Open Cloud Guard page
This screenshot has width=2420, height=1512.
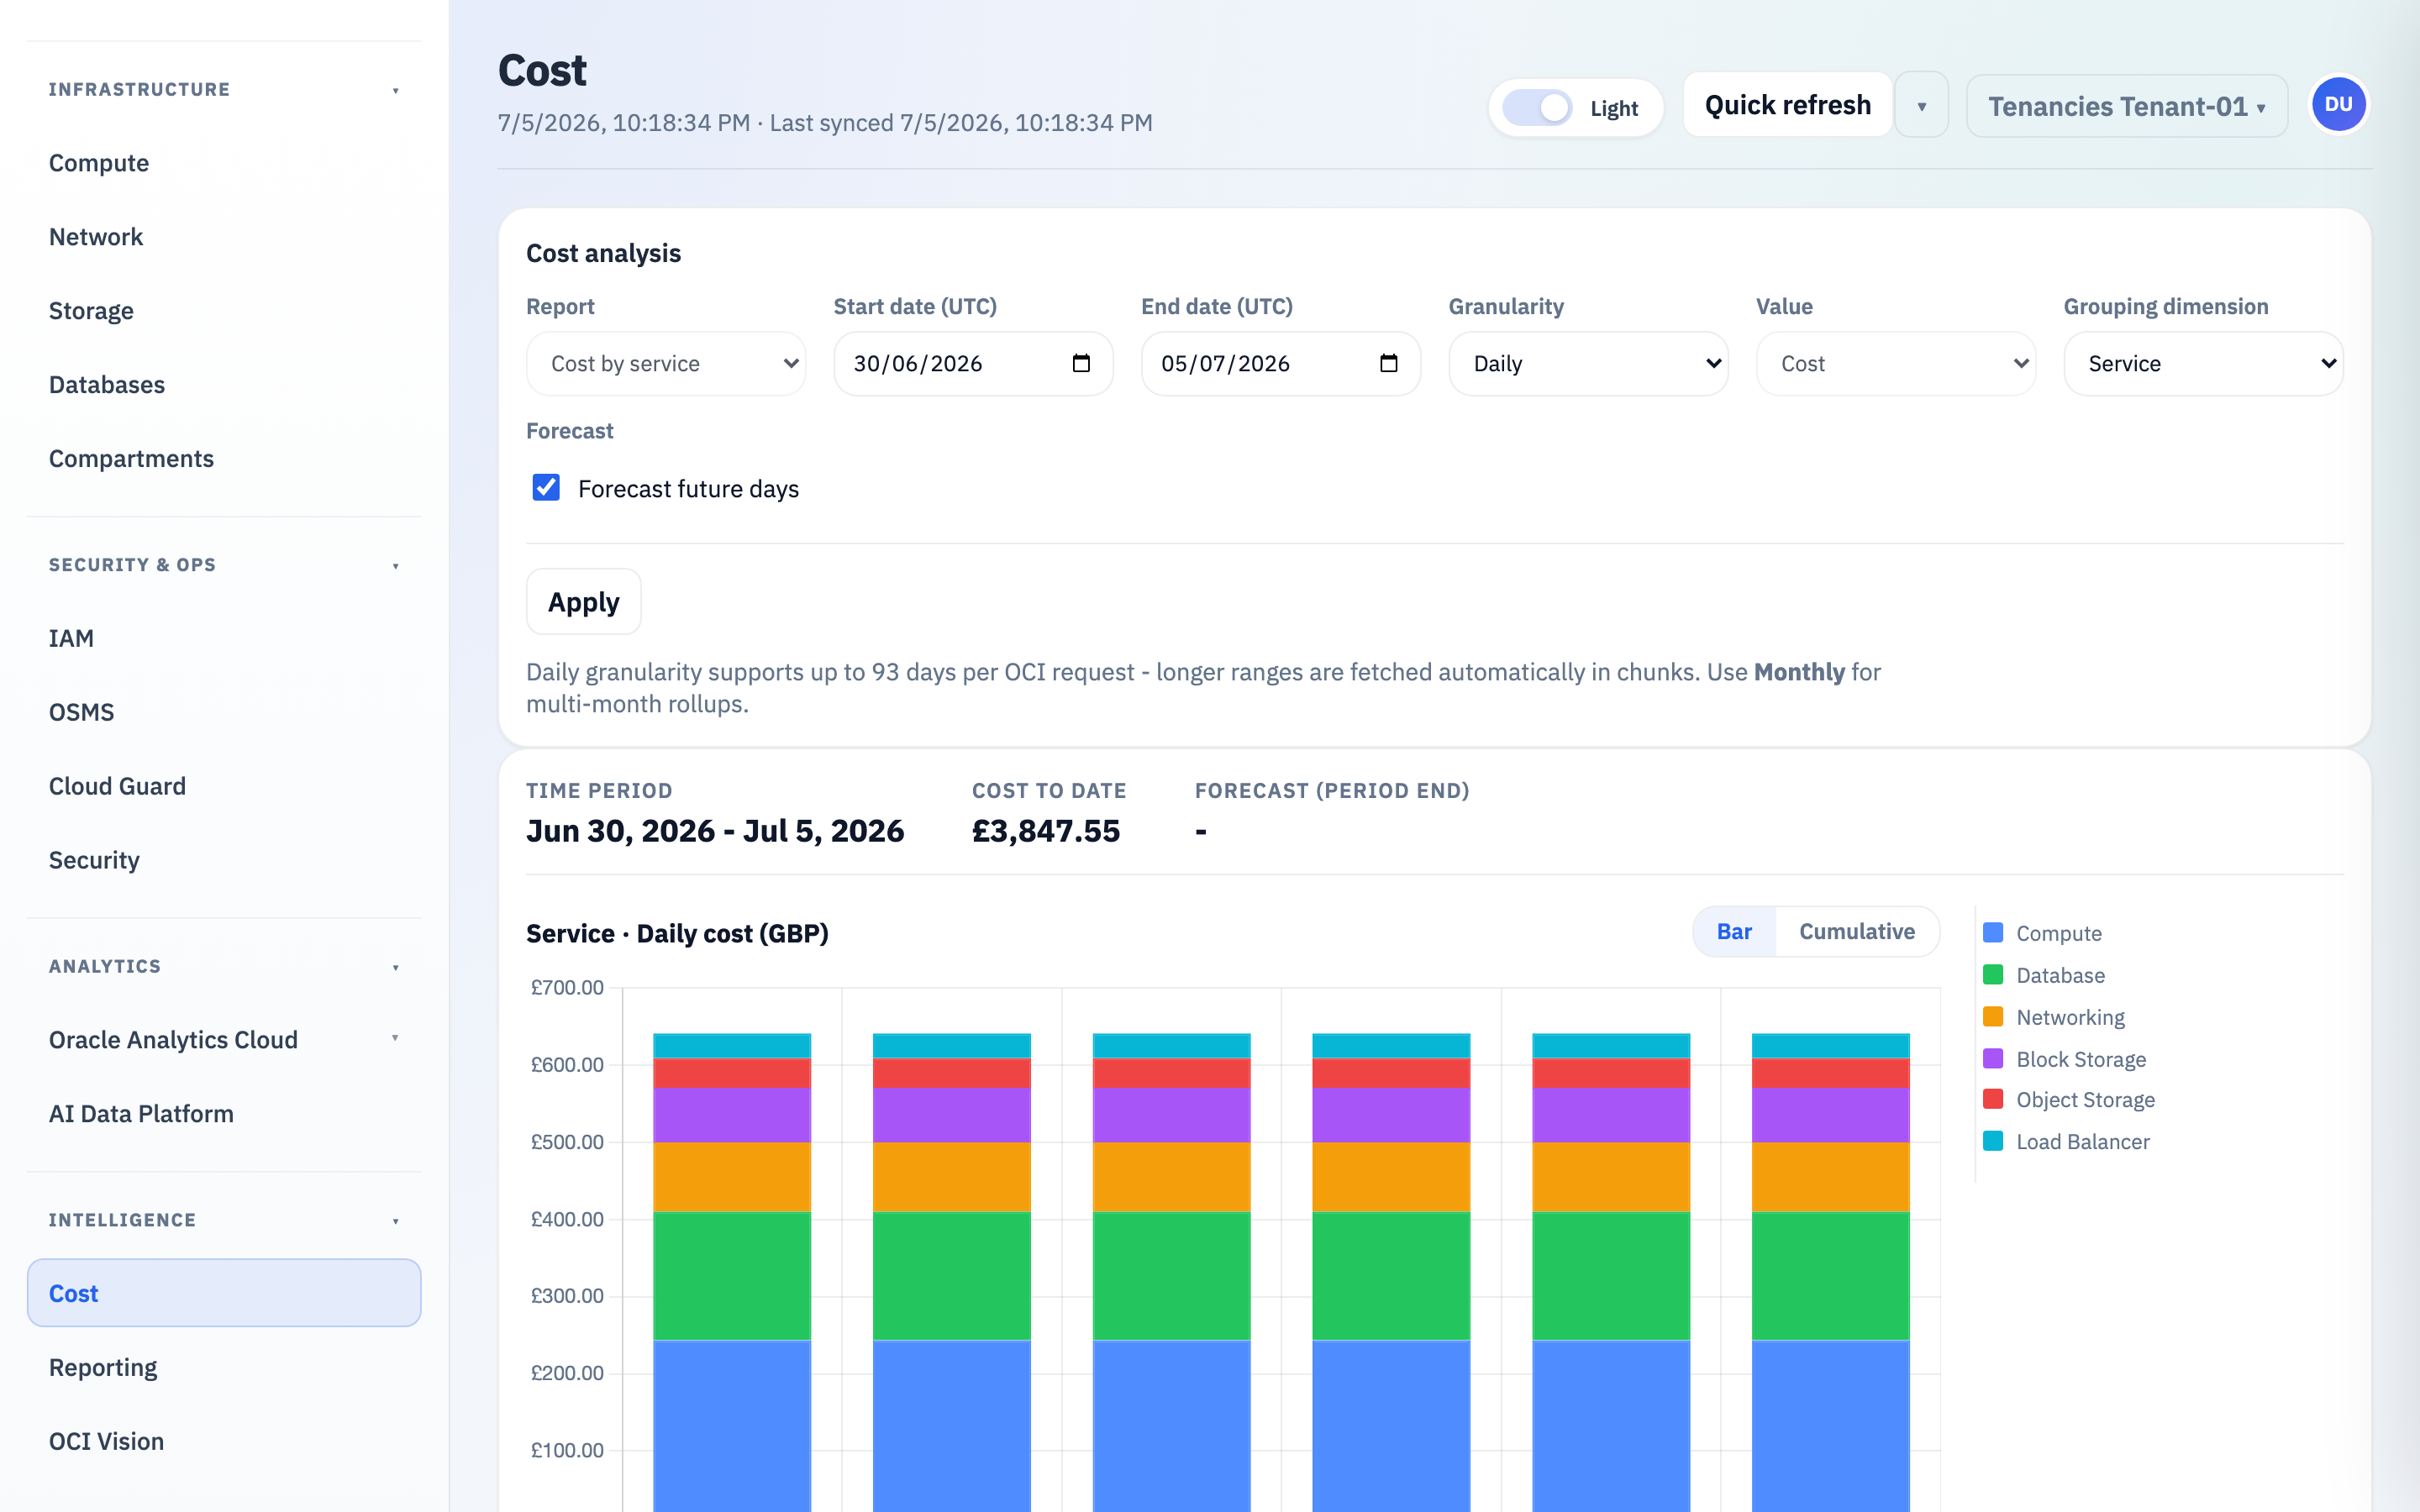pyautogui.click(x=224, y=787)
